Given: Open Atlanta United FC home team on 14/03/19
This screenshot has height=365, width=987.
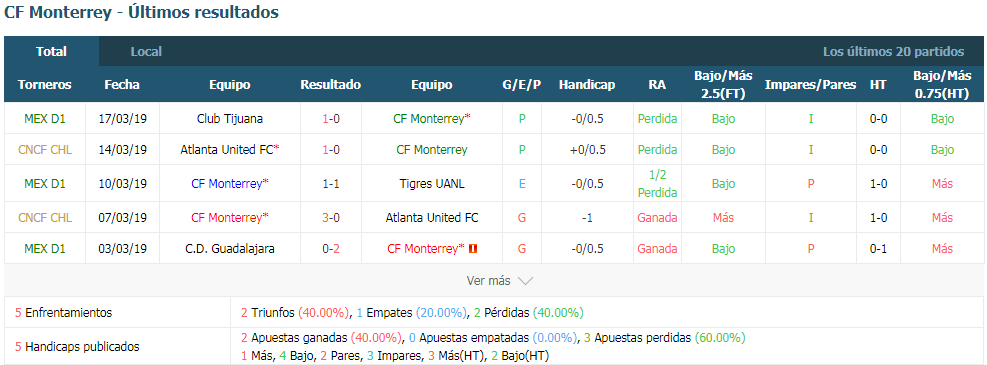Looking at the screenshot, I should click(x=230, y=150).
